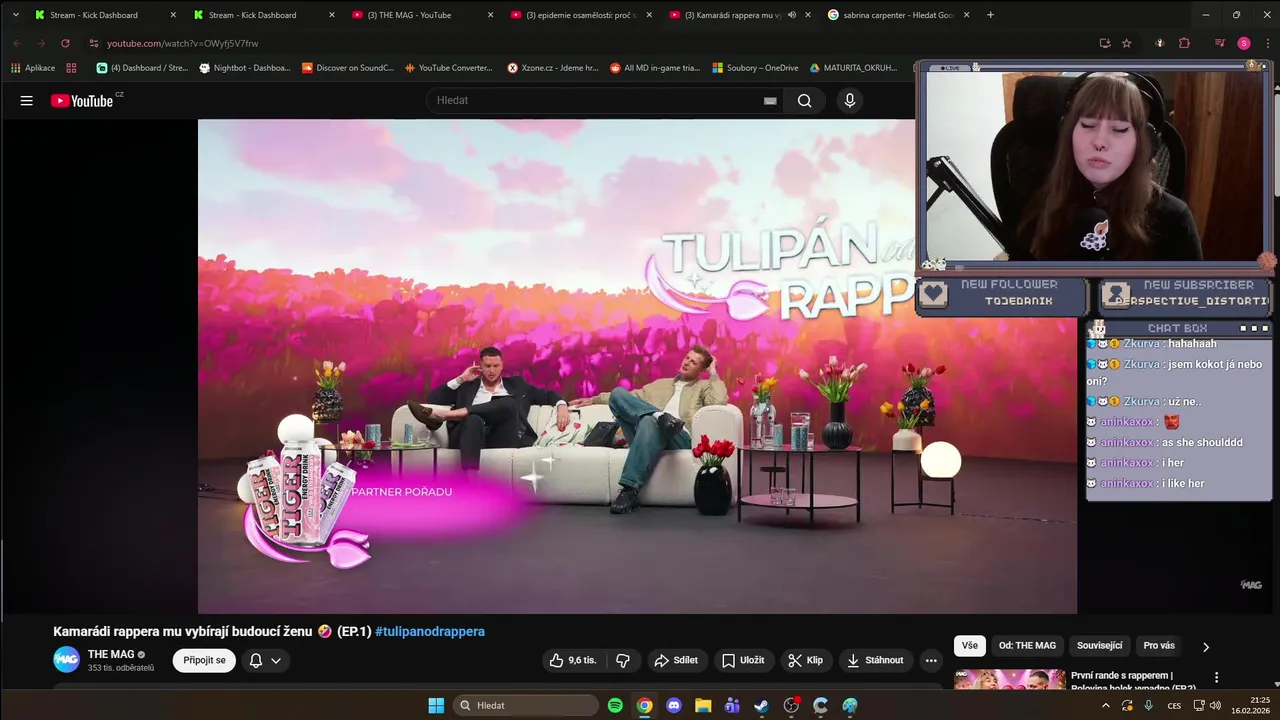Switch to the sabrina carpenter Google tab
Screen dimensions: 1280x720
click(897, 15)
